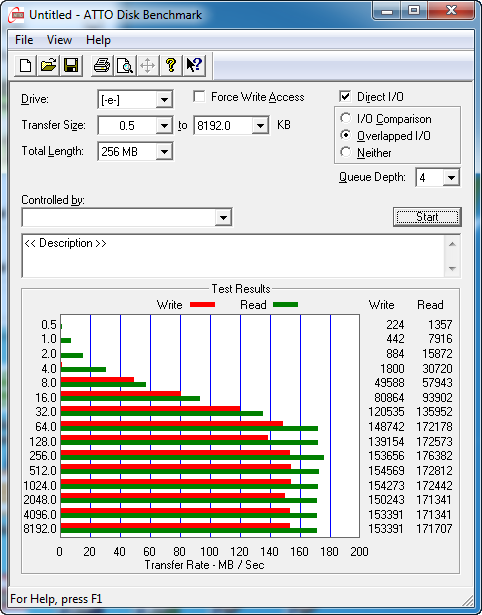The width and height of the screenshot is (482, 615).
Task: Enable Force Write Access checkbox
Action: [x=199, y=96]
